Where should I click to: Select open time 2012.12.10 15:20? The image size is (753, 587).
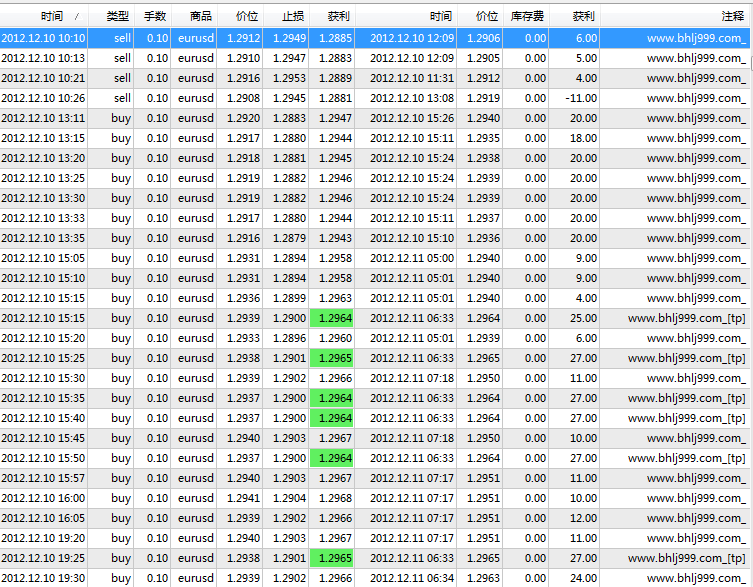[43, 338]
